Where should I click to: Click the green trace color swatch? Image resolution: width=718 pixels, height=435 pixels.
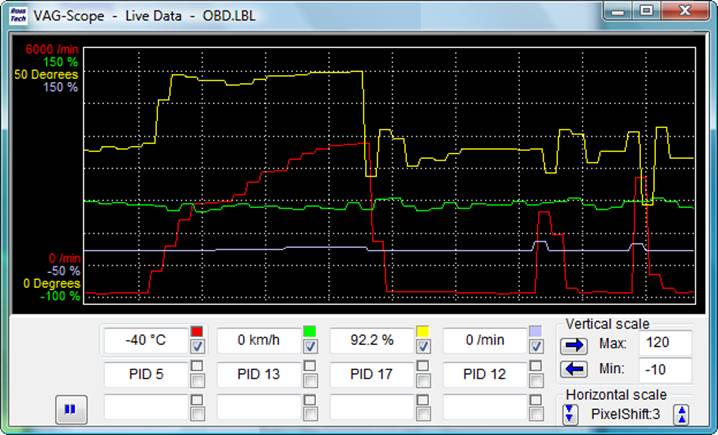tap(310, 331)
